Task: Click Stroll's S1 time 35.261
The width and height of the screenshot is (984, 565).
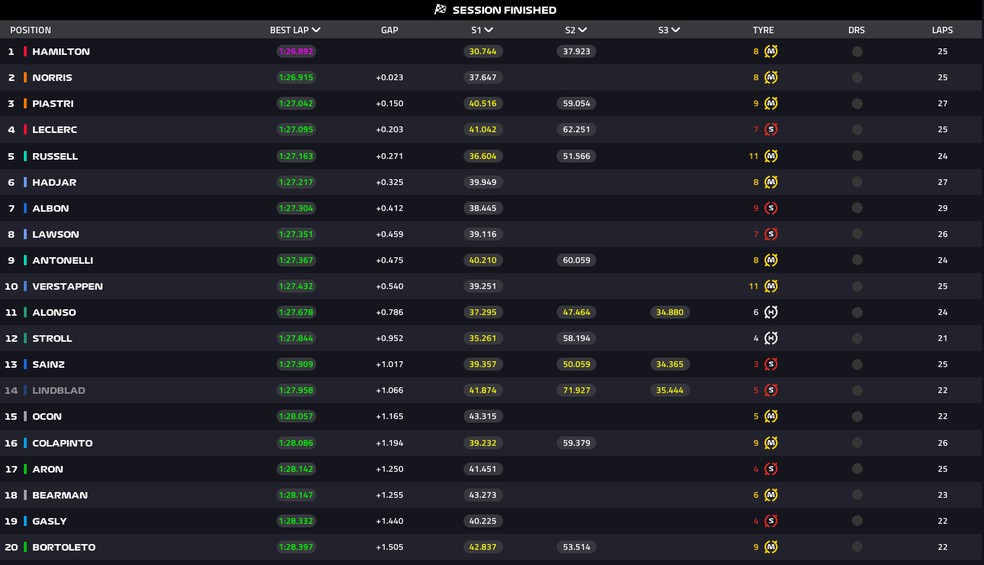Action: click(483, 338)
